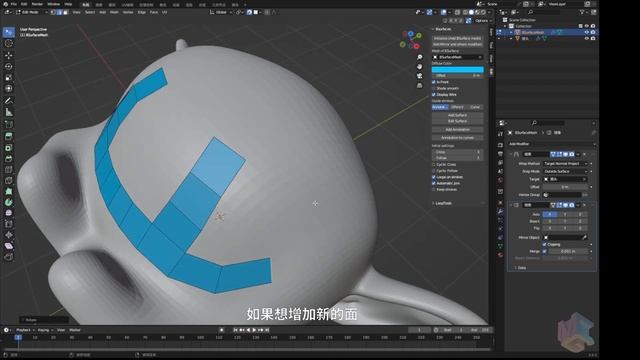The height and width of the screenshot is (360, 640).
Task: Toggle the Automatic join checkbox
Action: coord(434,183)
